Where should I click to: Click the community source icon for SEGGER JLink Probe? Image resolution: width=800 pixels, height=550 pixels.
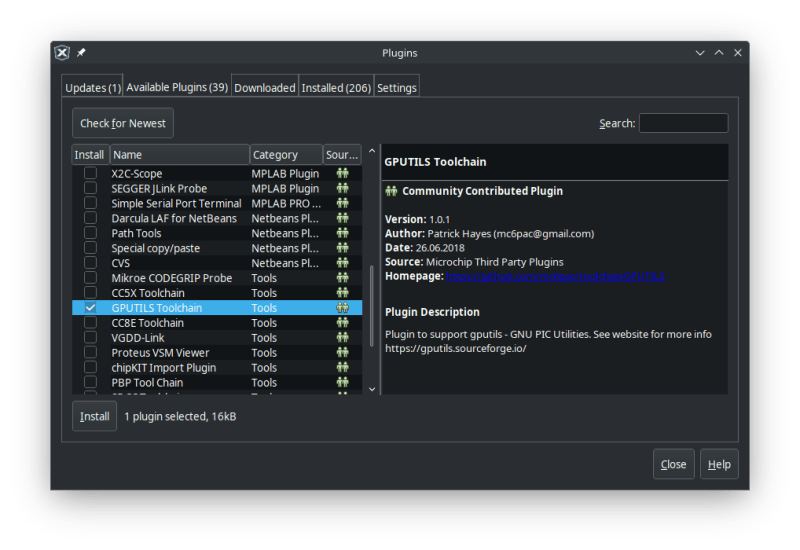pyautogui.click(x=342, y=188)
